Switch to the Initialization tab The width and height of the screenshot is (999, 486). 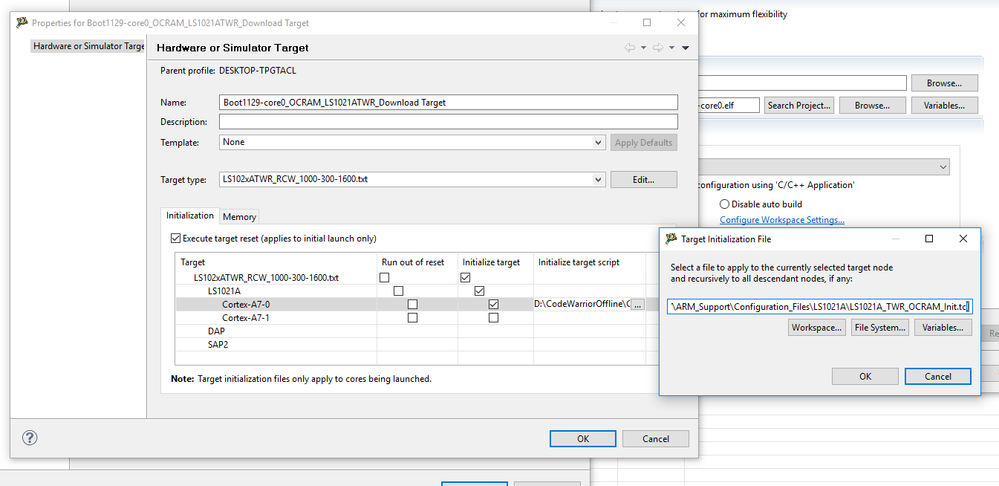(190, 215)
